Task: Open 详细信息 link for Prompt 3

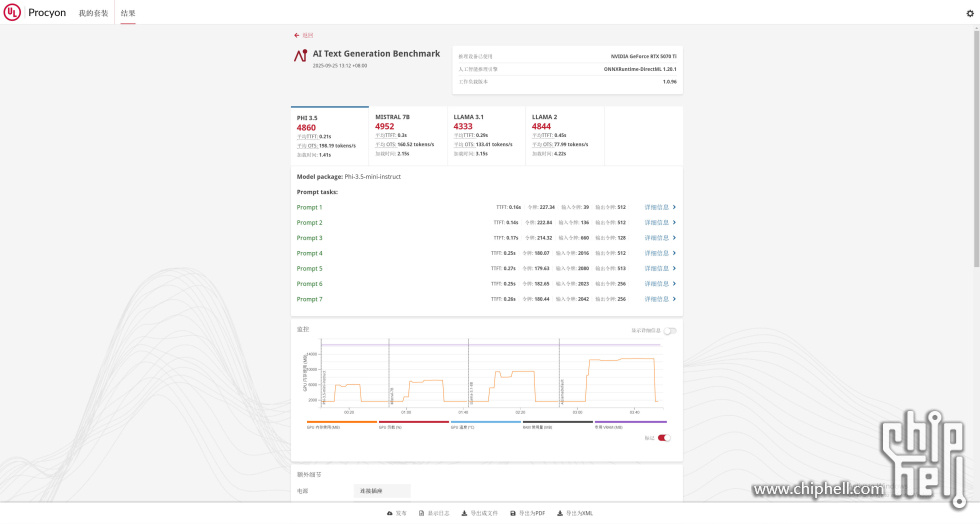Action: 656,238
